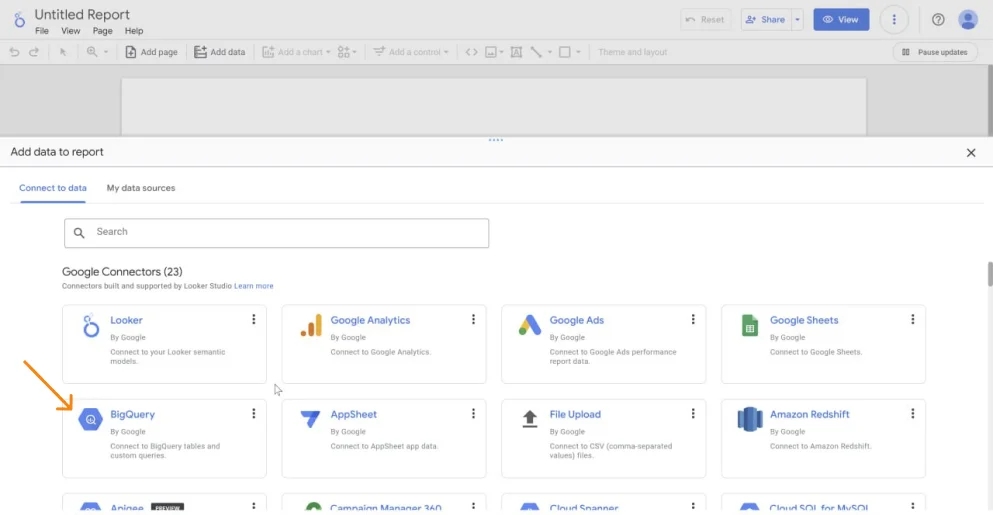Screen dimensions: 993x515
Task: Open the File menu
Action: (42, 30)
